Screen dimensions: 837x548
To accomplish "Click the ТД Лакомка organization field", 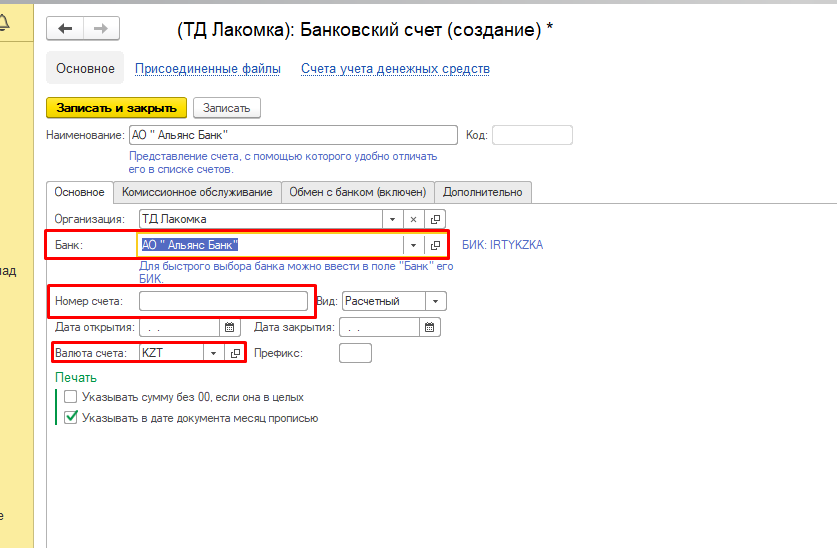I will 260,219.
